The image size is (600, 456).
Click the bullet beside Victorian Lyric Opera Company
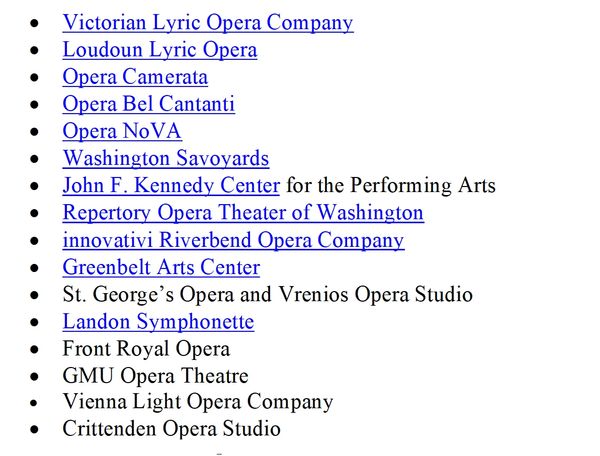click(34, 23)
